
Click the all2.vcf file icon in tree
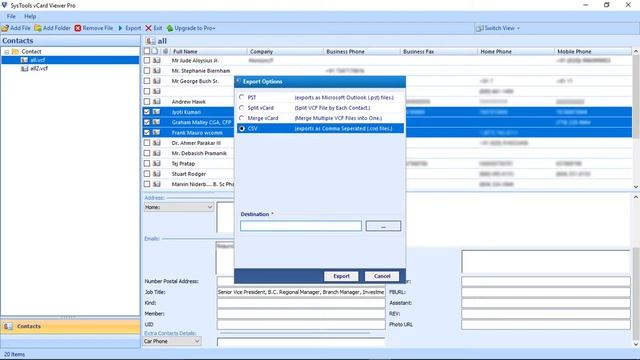(24, 69)
